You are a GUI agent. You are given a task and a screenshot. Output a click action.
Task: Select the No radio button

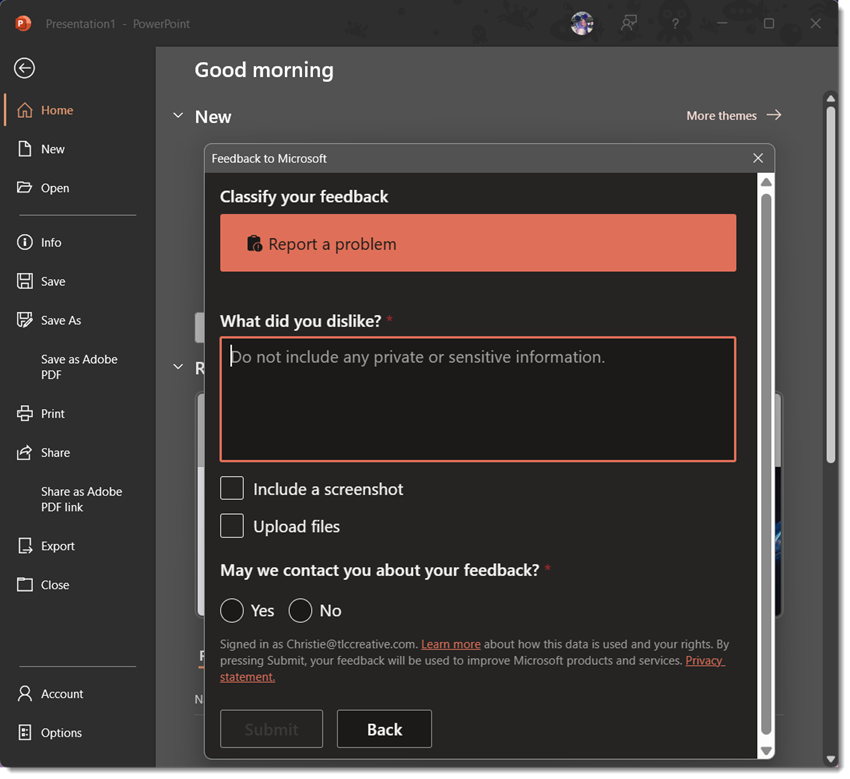(x=300, y=611)
